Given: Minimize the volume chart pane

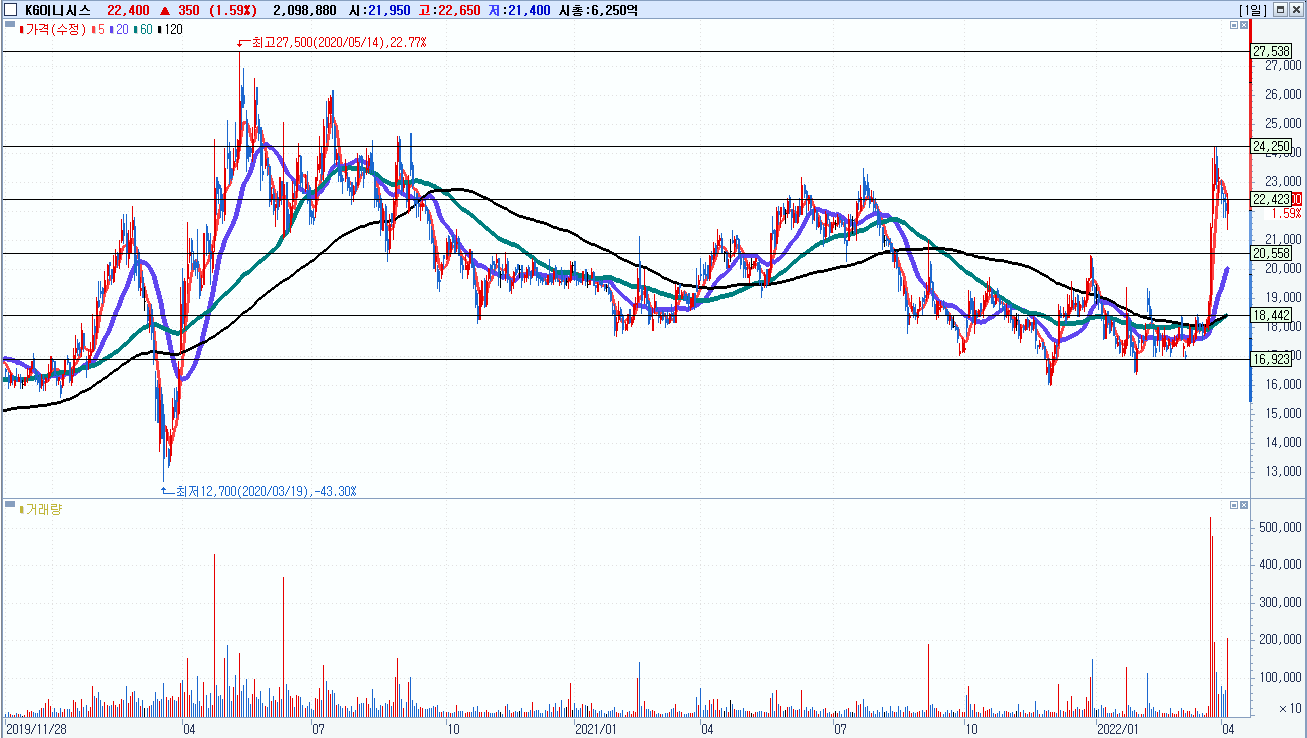Looking at the screenshot, I should pyautogui.click(x=1233, y=505).
